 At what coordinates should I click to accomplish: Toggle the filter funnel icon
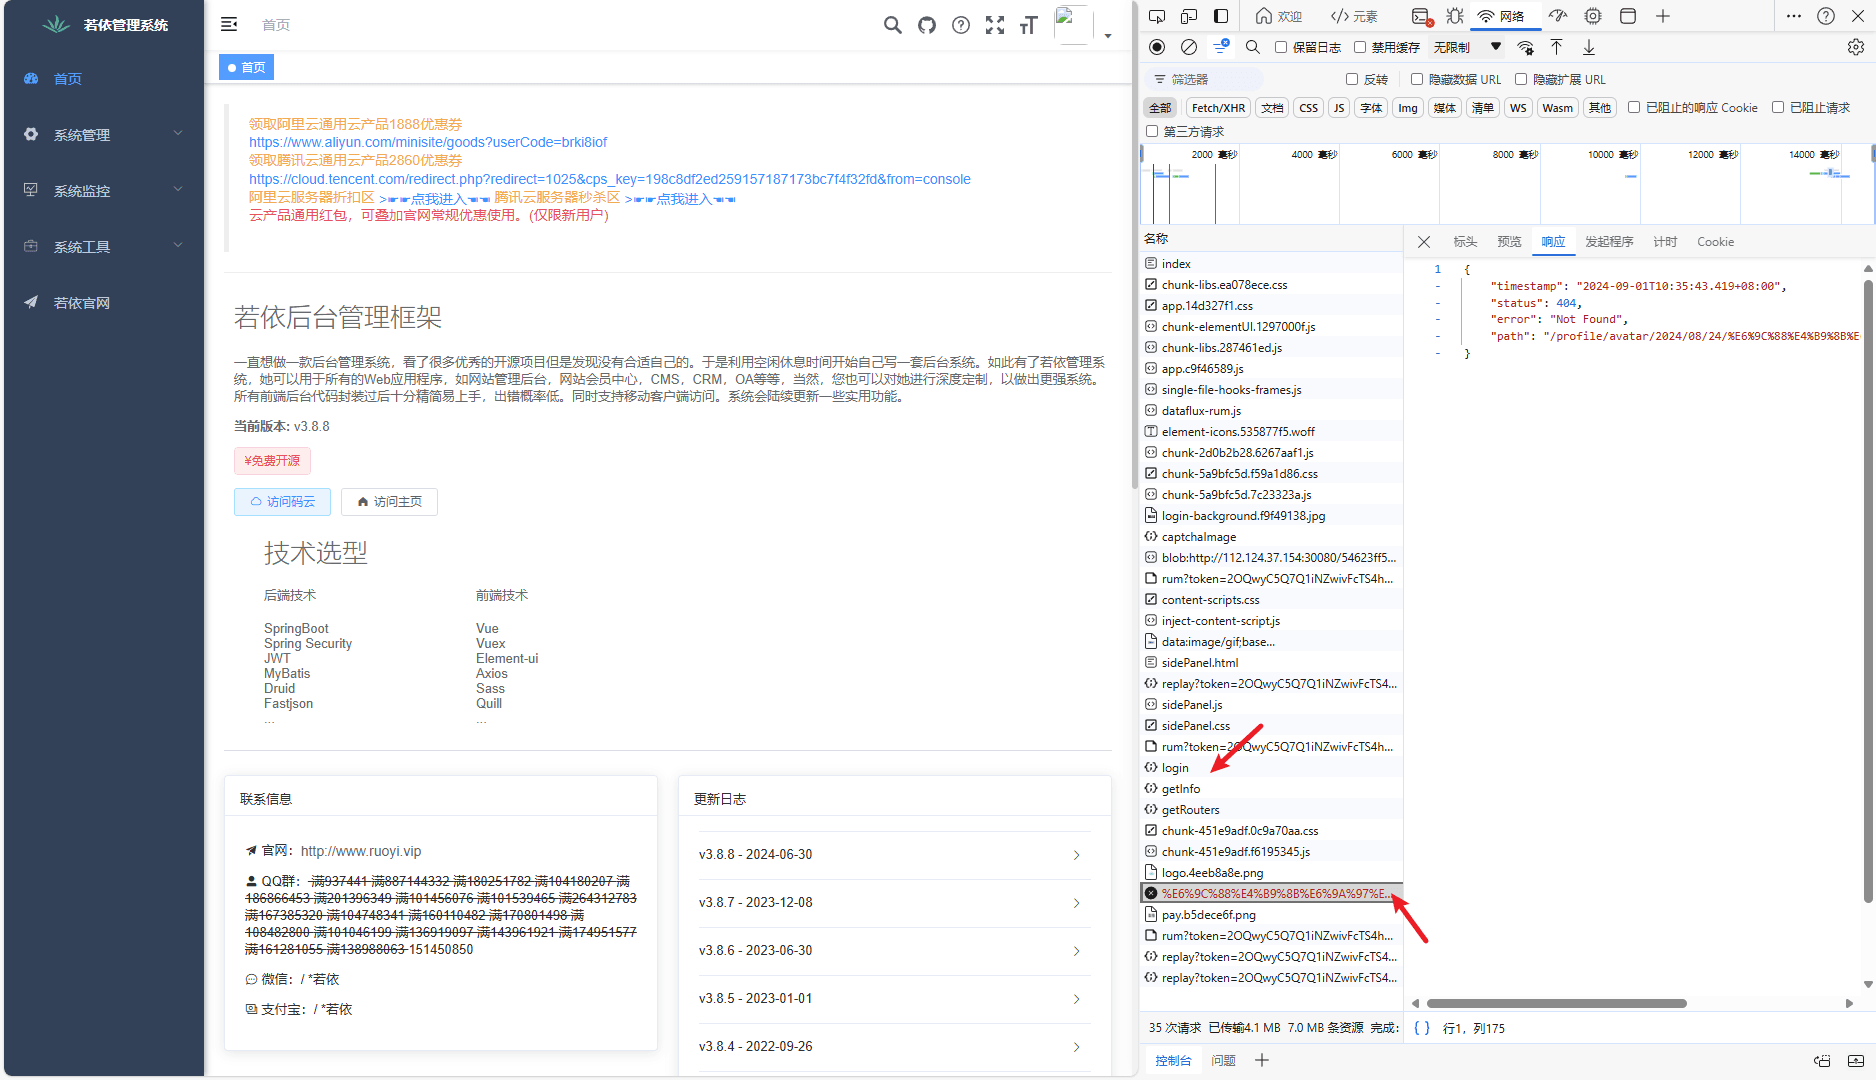pos(1221,47)
